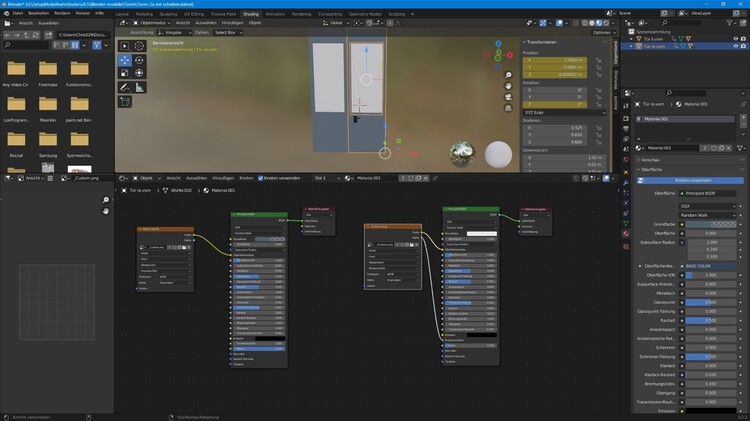Viewport: 750px width, 421px height.
Task: Expand the Vorschau panel in material properties
Action: (650, 159)
